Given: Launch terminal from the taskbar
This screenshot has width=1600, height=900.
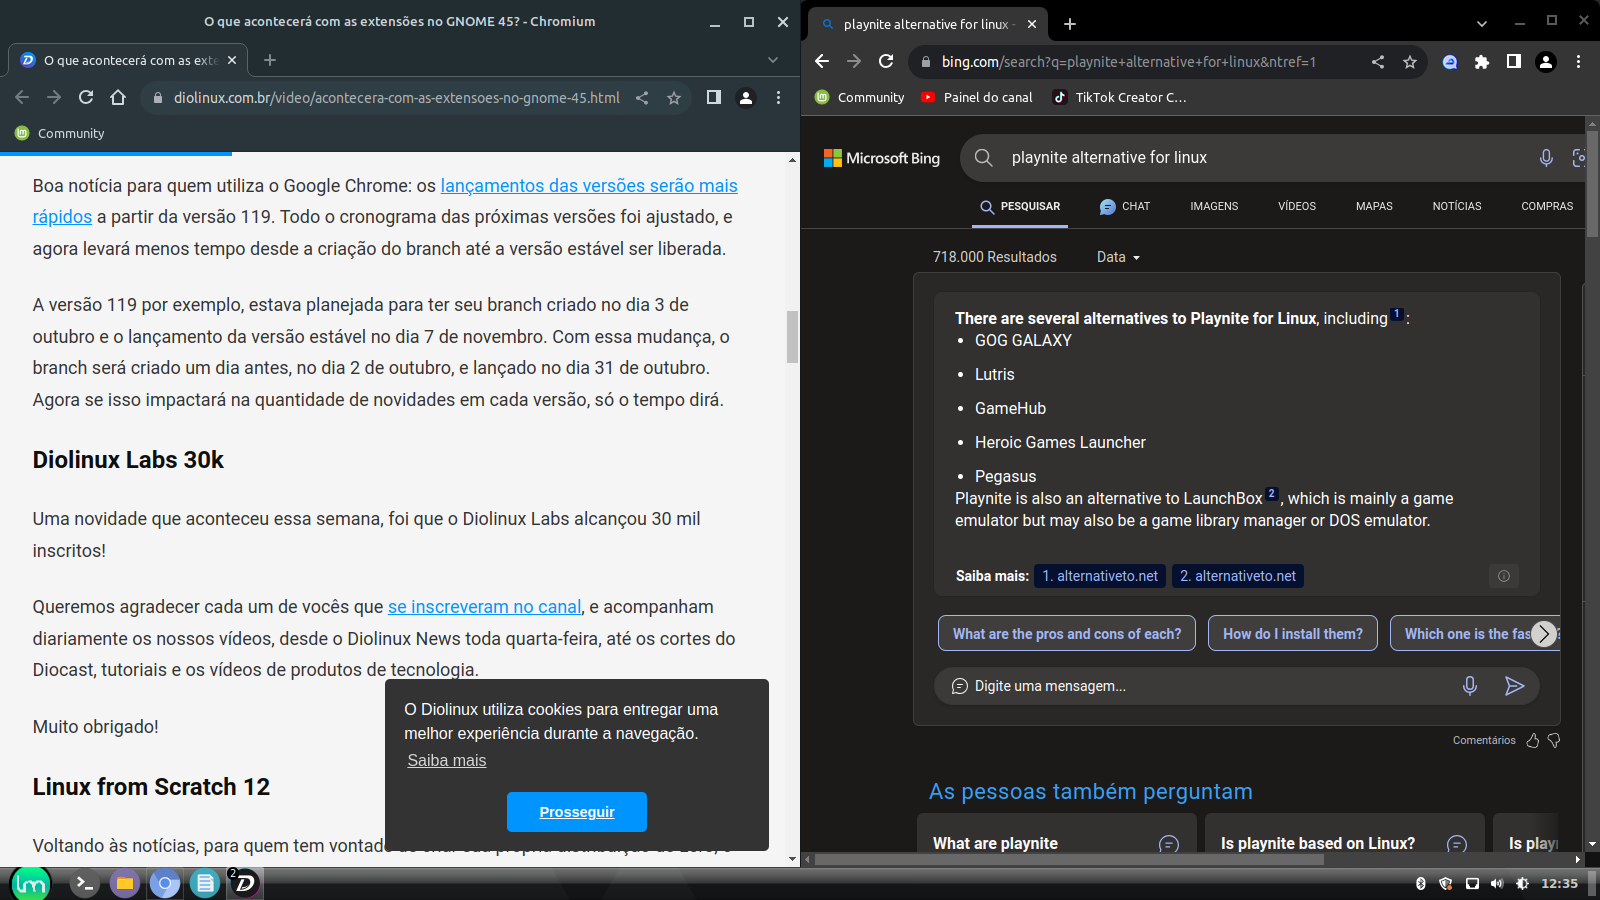Looking at the screenshot, I should 85,884.
